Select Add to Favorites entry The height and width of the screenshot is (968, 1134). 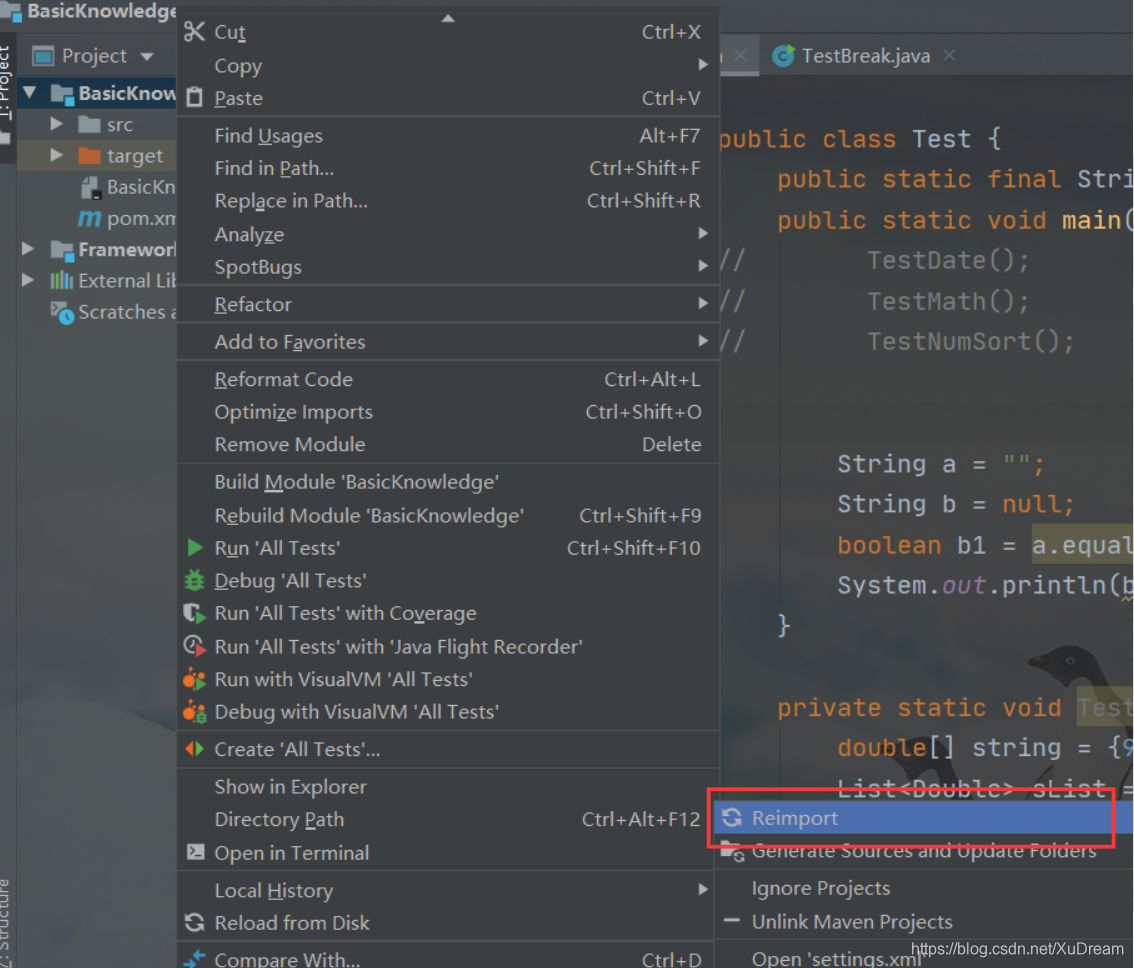[448, 341]
